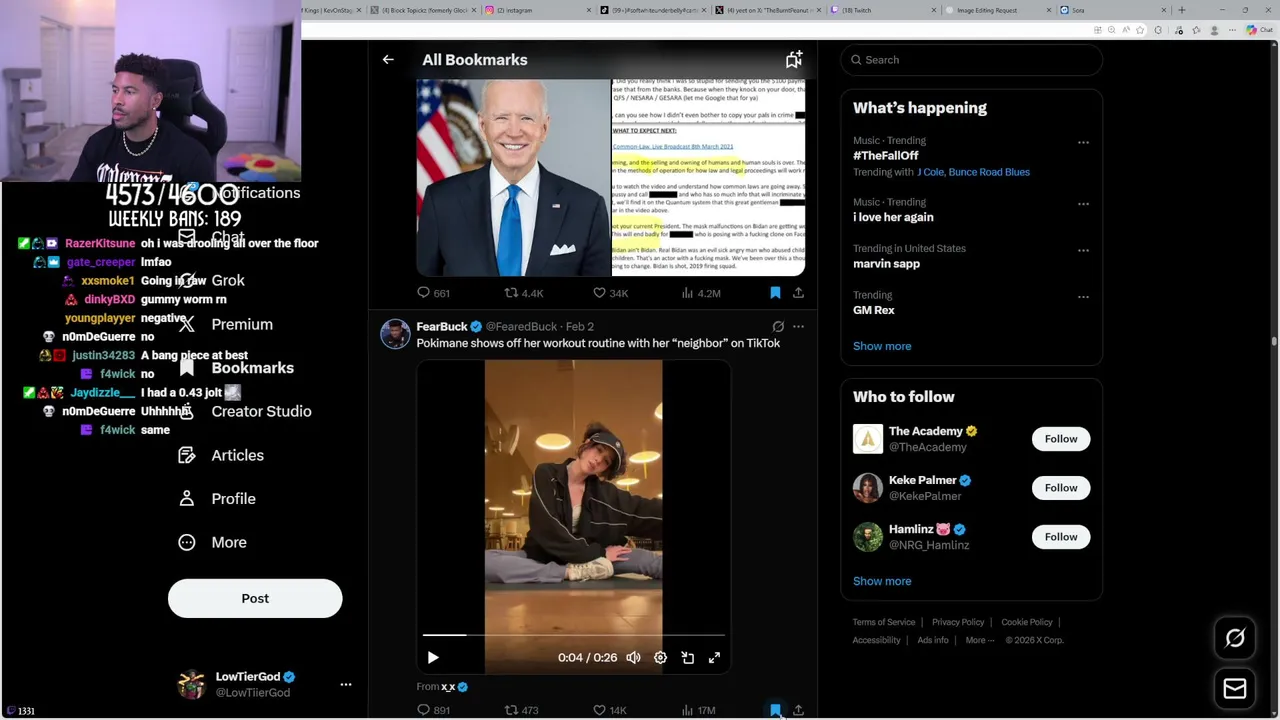1280x720 pixels.
Task: Open more options for #TheFallOff trend
Action: pyautogui.click(x=1083, y=142)
